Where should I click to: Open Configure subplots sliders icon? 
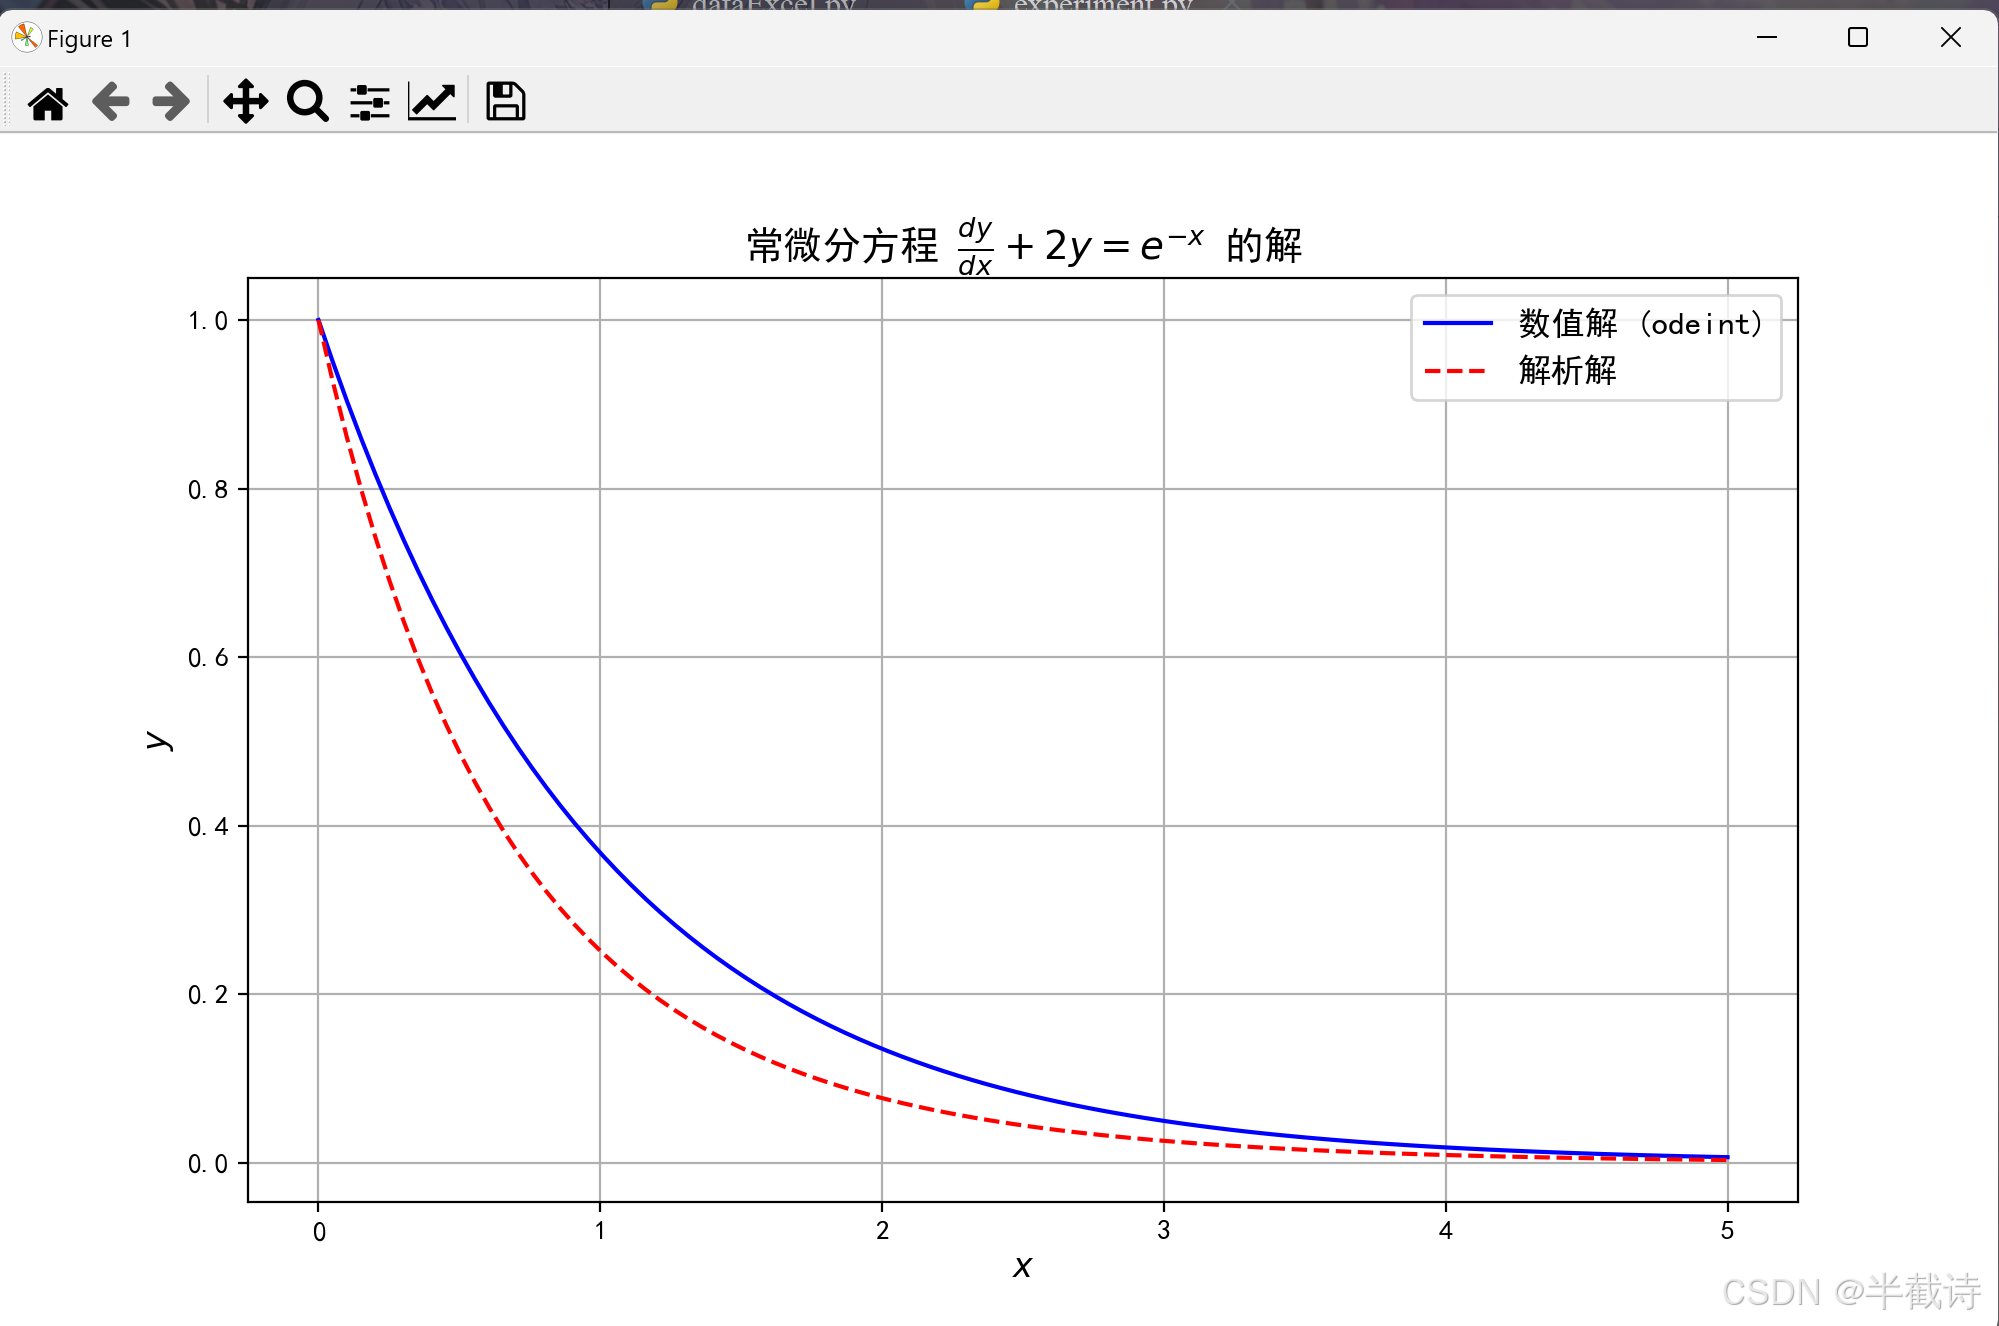(x=369, y=102)
